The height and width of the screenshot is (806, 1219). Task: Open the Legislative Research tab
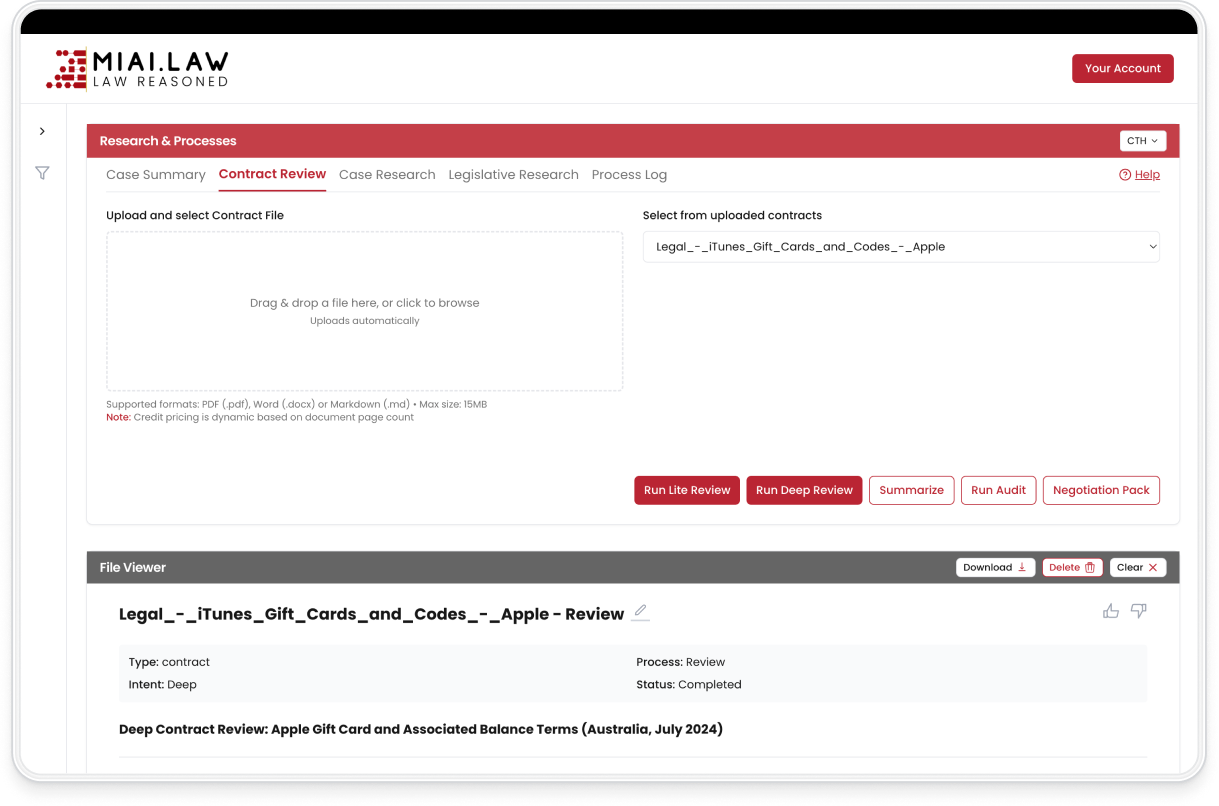513,174
